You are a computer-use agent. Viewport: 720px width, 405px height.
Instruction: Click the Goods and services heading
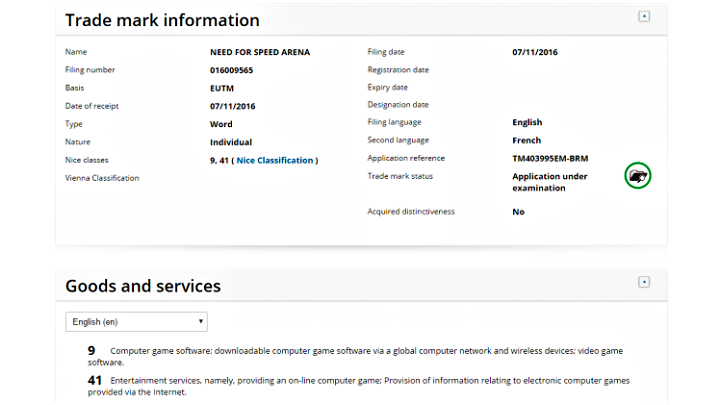coord(143,286)
